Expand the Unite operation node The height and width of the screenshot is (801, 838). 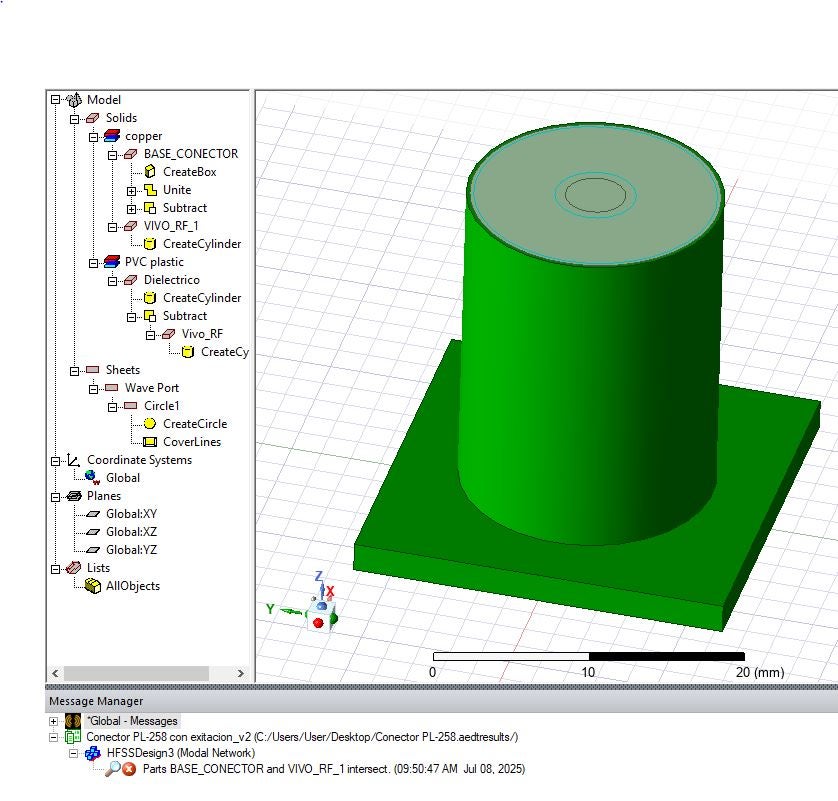131,191
